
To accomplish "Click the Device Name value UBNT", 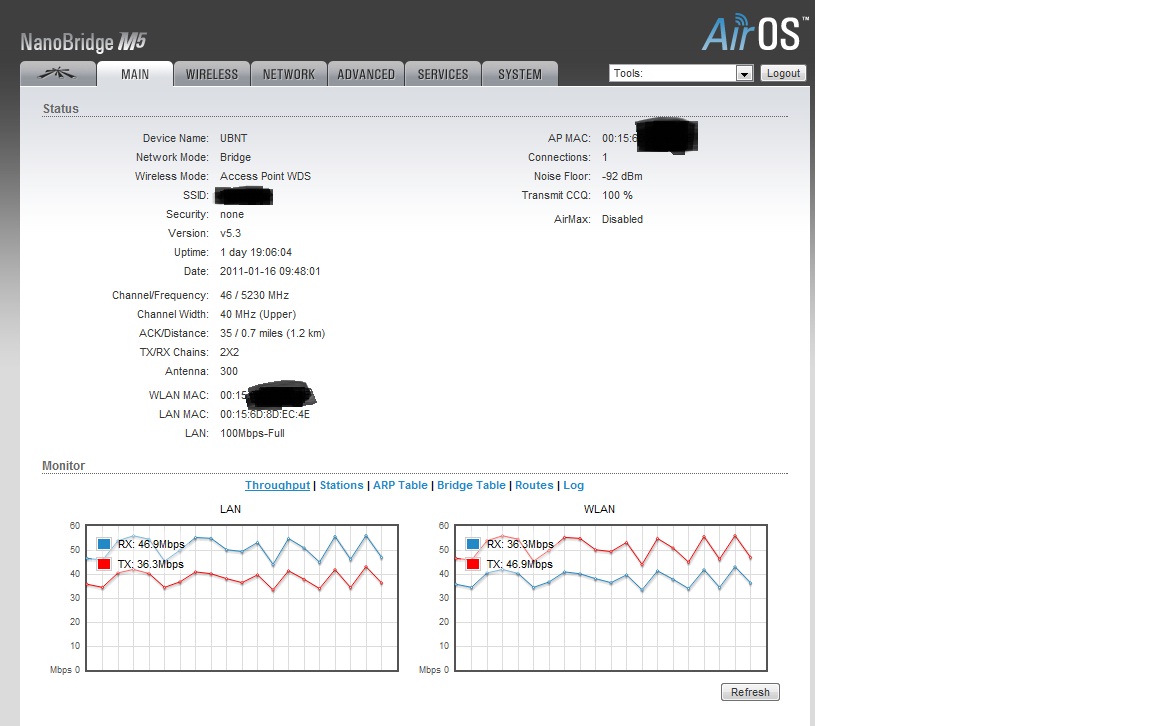I will pyautogui.click(x=234, y=138).
